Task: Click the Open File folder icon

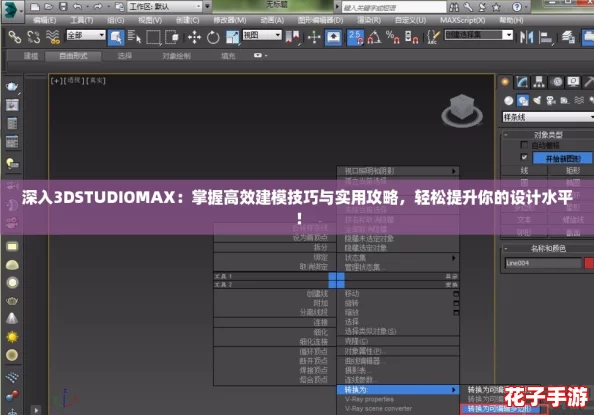Action: point(48,6)
